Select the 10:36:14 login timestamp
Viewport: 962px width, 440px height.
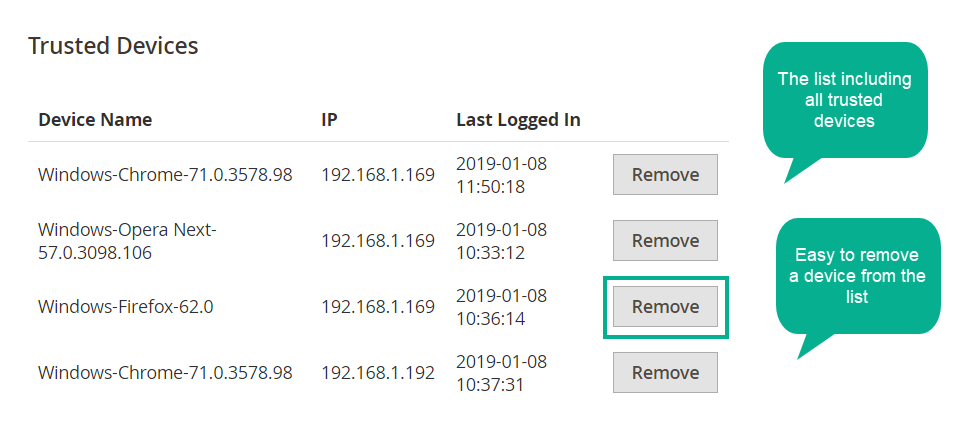(501, 307)
